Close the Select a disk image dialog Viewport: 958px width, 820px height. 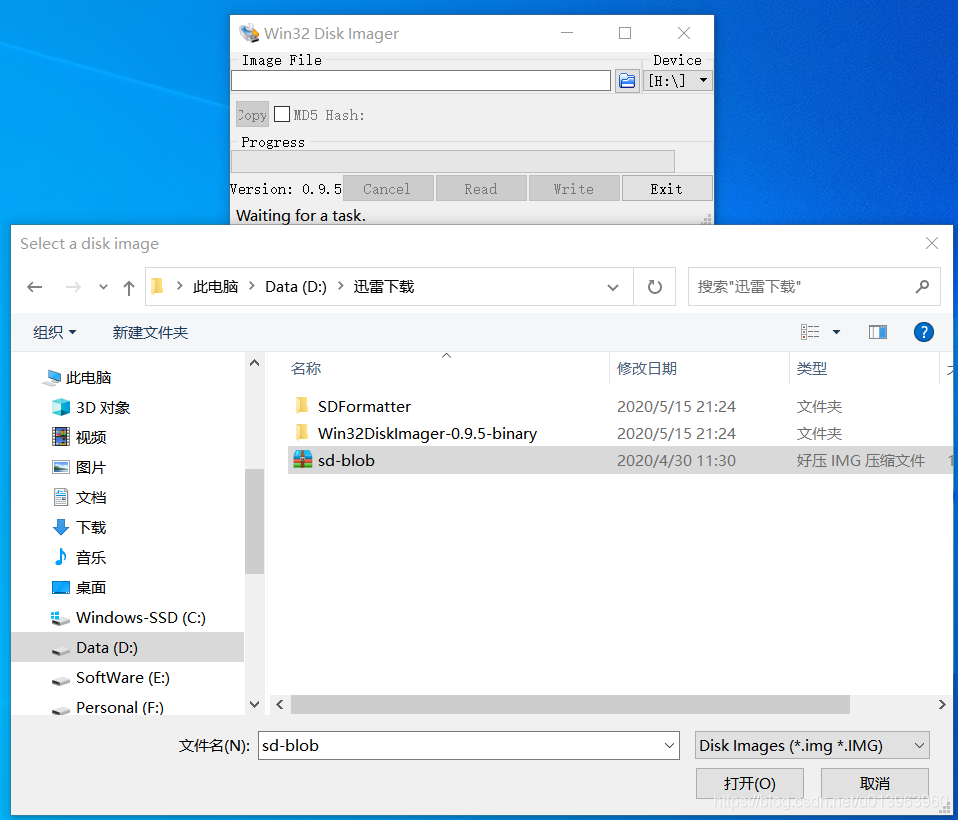(932, 243)
